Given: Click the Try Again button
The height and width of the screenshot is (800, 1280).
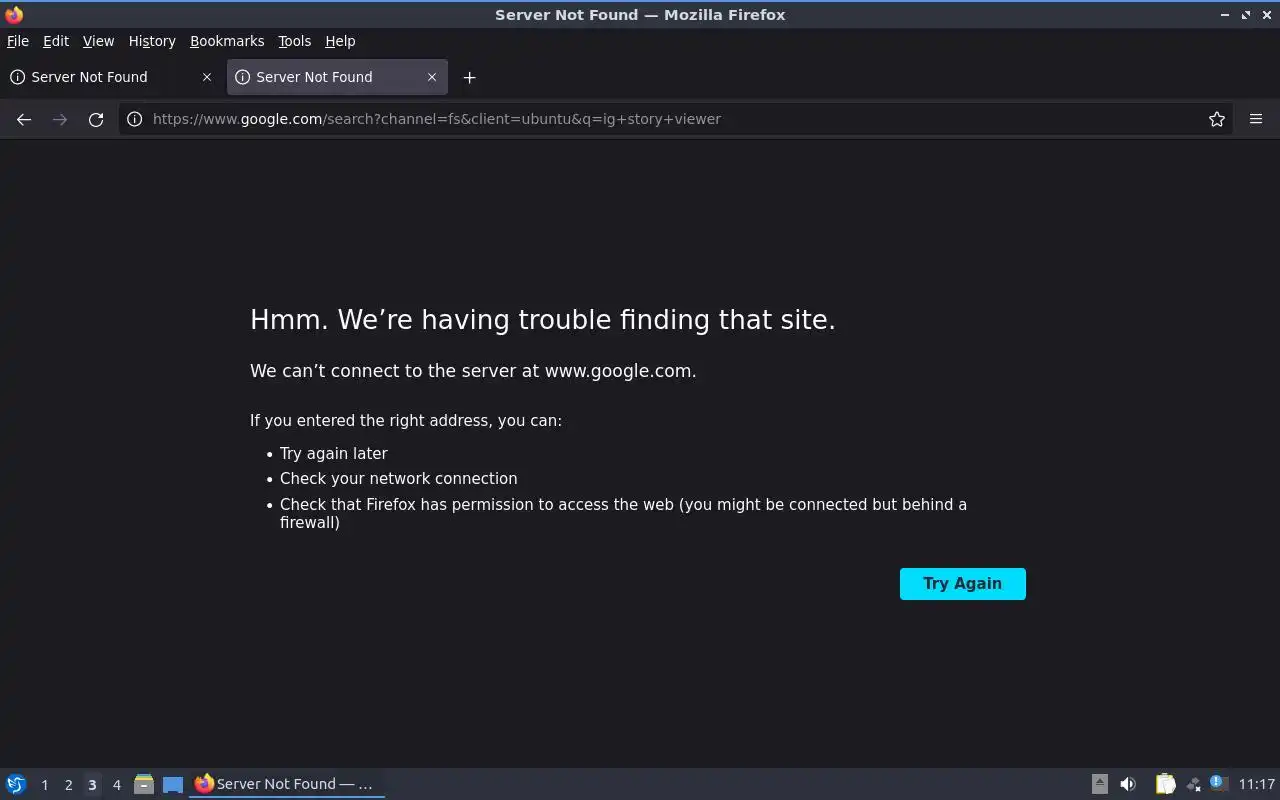Looking at the screenshot, I should [963, 584].
